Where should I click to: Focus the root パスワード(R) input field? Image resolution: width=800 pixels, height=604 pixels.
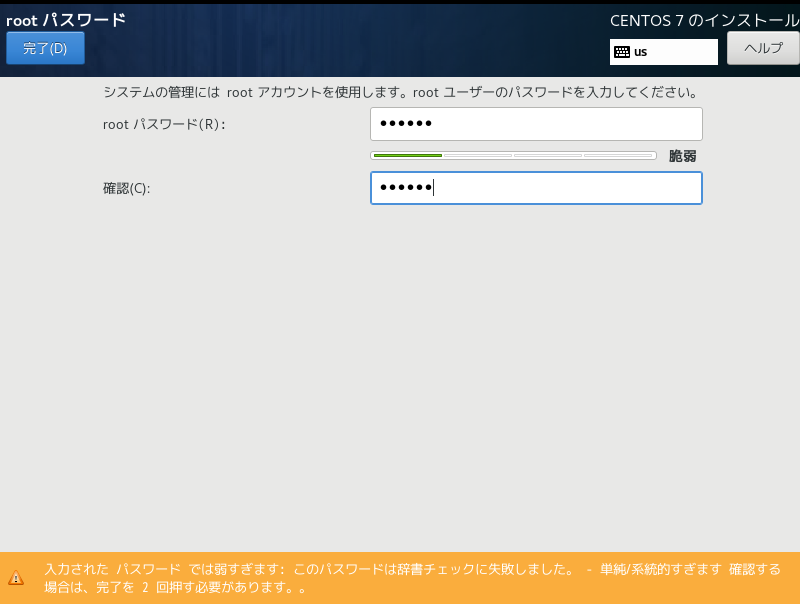pyautogui.click(x=536, y=124)
